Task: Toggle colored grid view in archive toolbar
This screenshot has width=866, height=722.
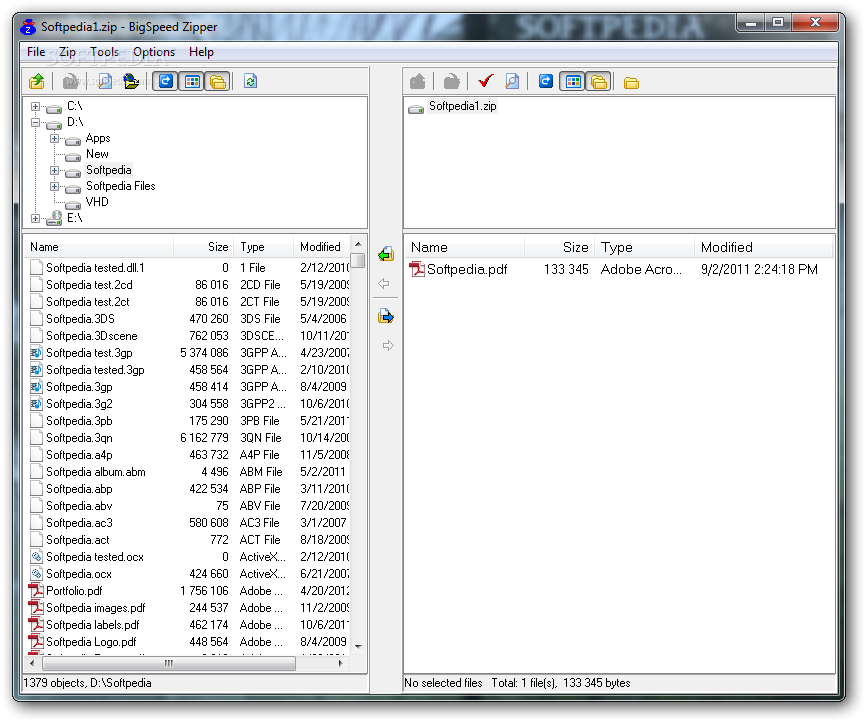Action: [573, 82]
